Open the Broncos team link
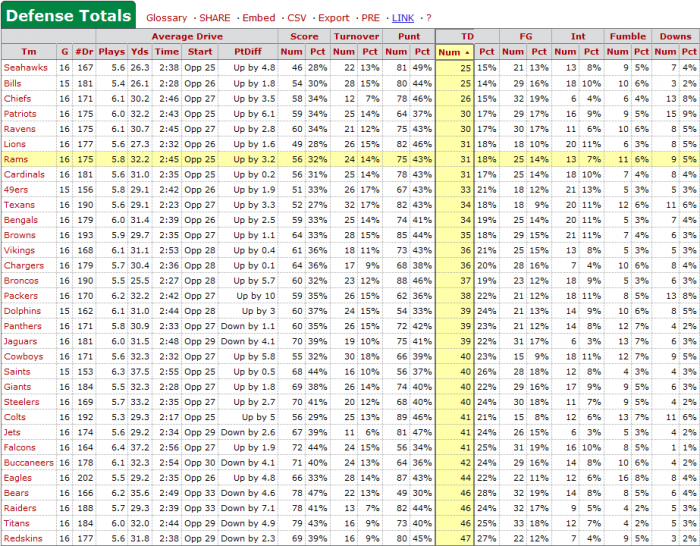This screenshot has width=700, height=546. [21, 280]
